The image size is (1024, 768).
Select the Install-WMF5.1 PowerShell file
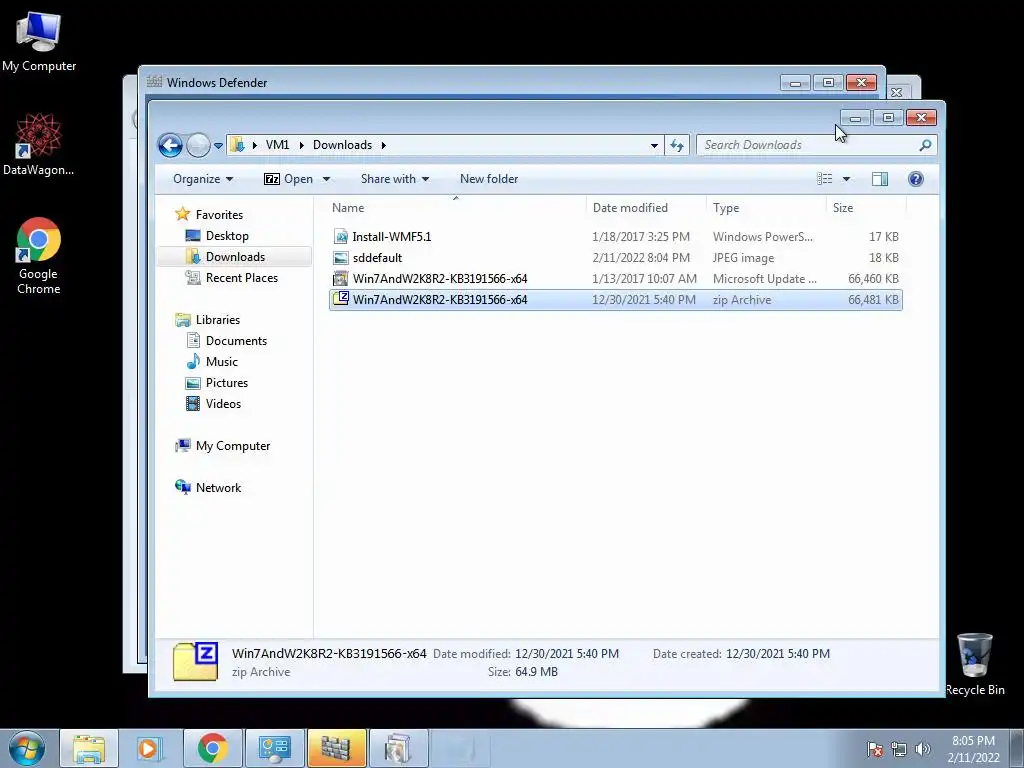[616, 237]
